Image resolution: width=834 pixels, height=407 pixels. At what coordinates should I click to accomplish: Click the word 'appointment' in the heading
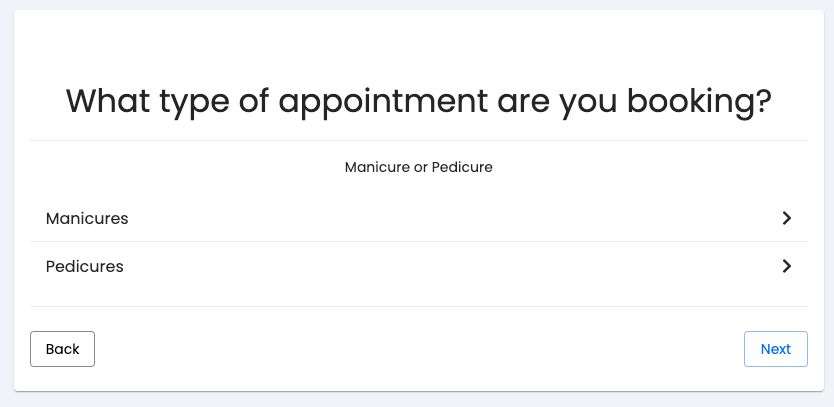coord(383,103)
